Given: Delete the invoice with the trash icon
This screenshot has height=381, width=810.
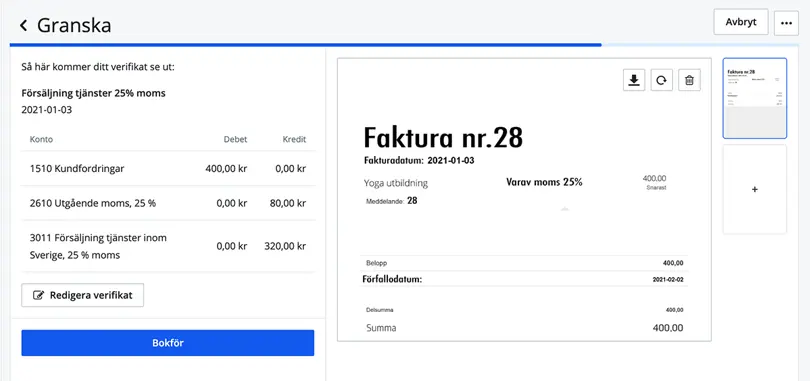Looking at the screenshot, I should point(689,80).
